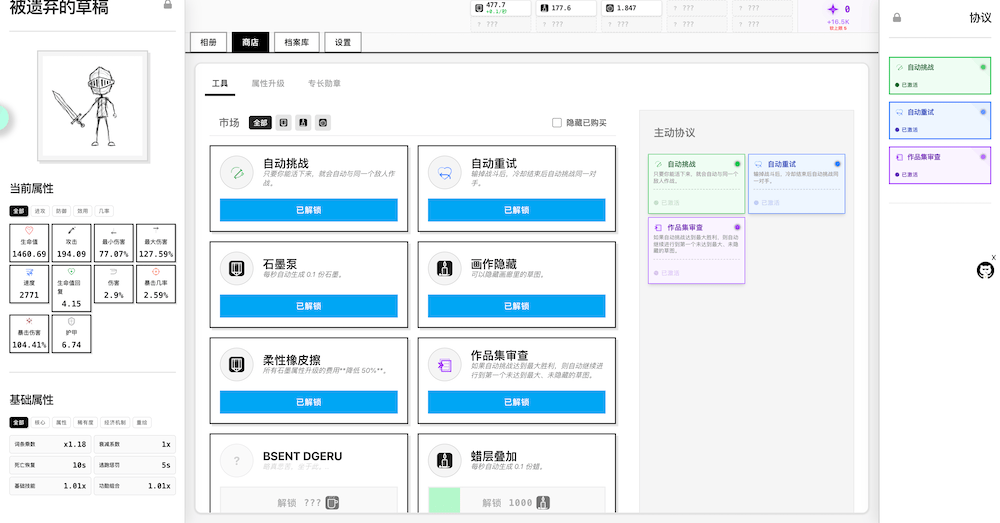
Task: Click the purple star currency icon
Action: coord(830,9)
